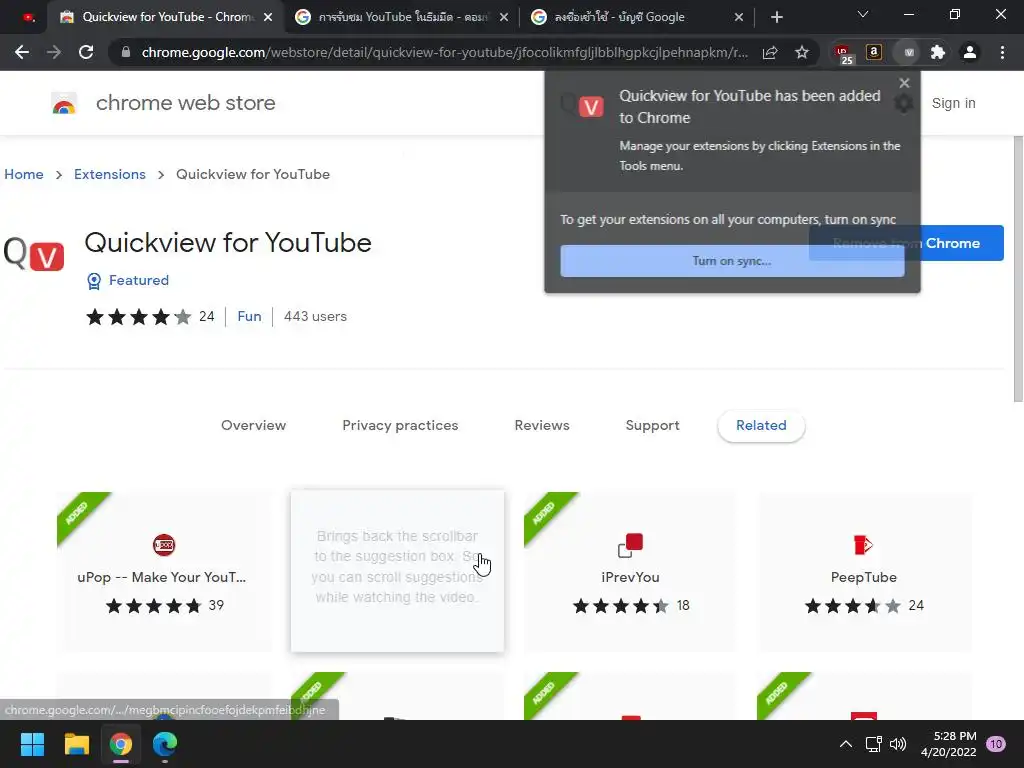The height and width of the screenshot is (768, 1024).
Task: Open the Quickview extension toolbar icon
Action: tap(908, 52)
